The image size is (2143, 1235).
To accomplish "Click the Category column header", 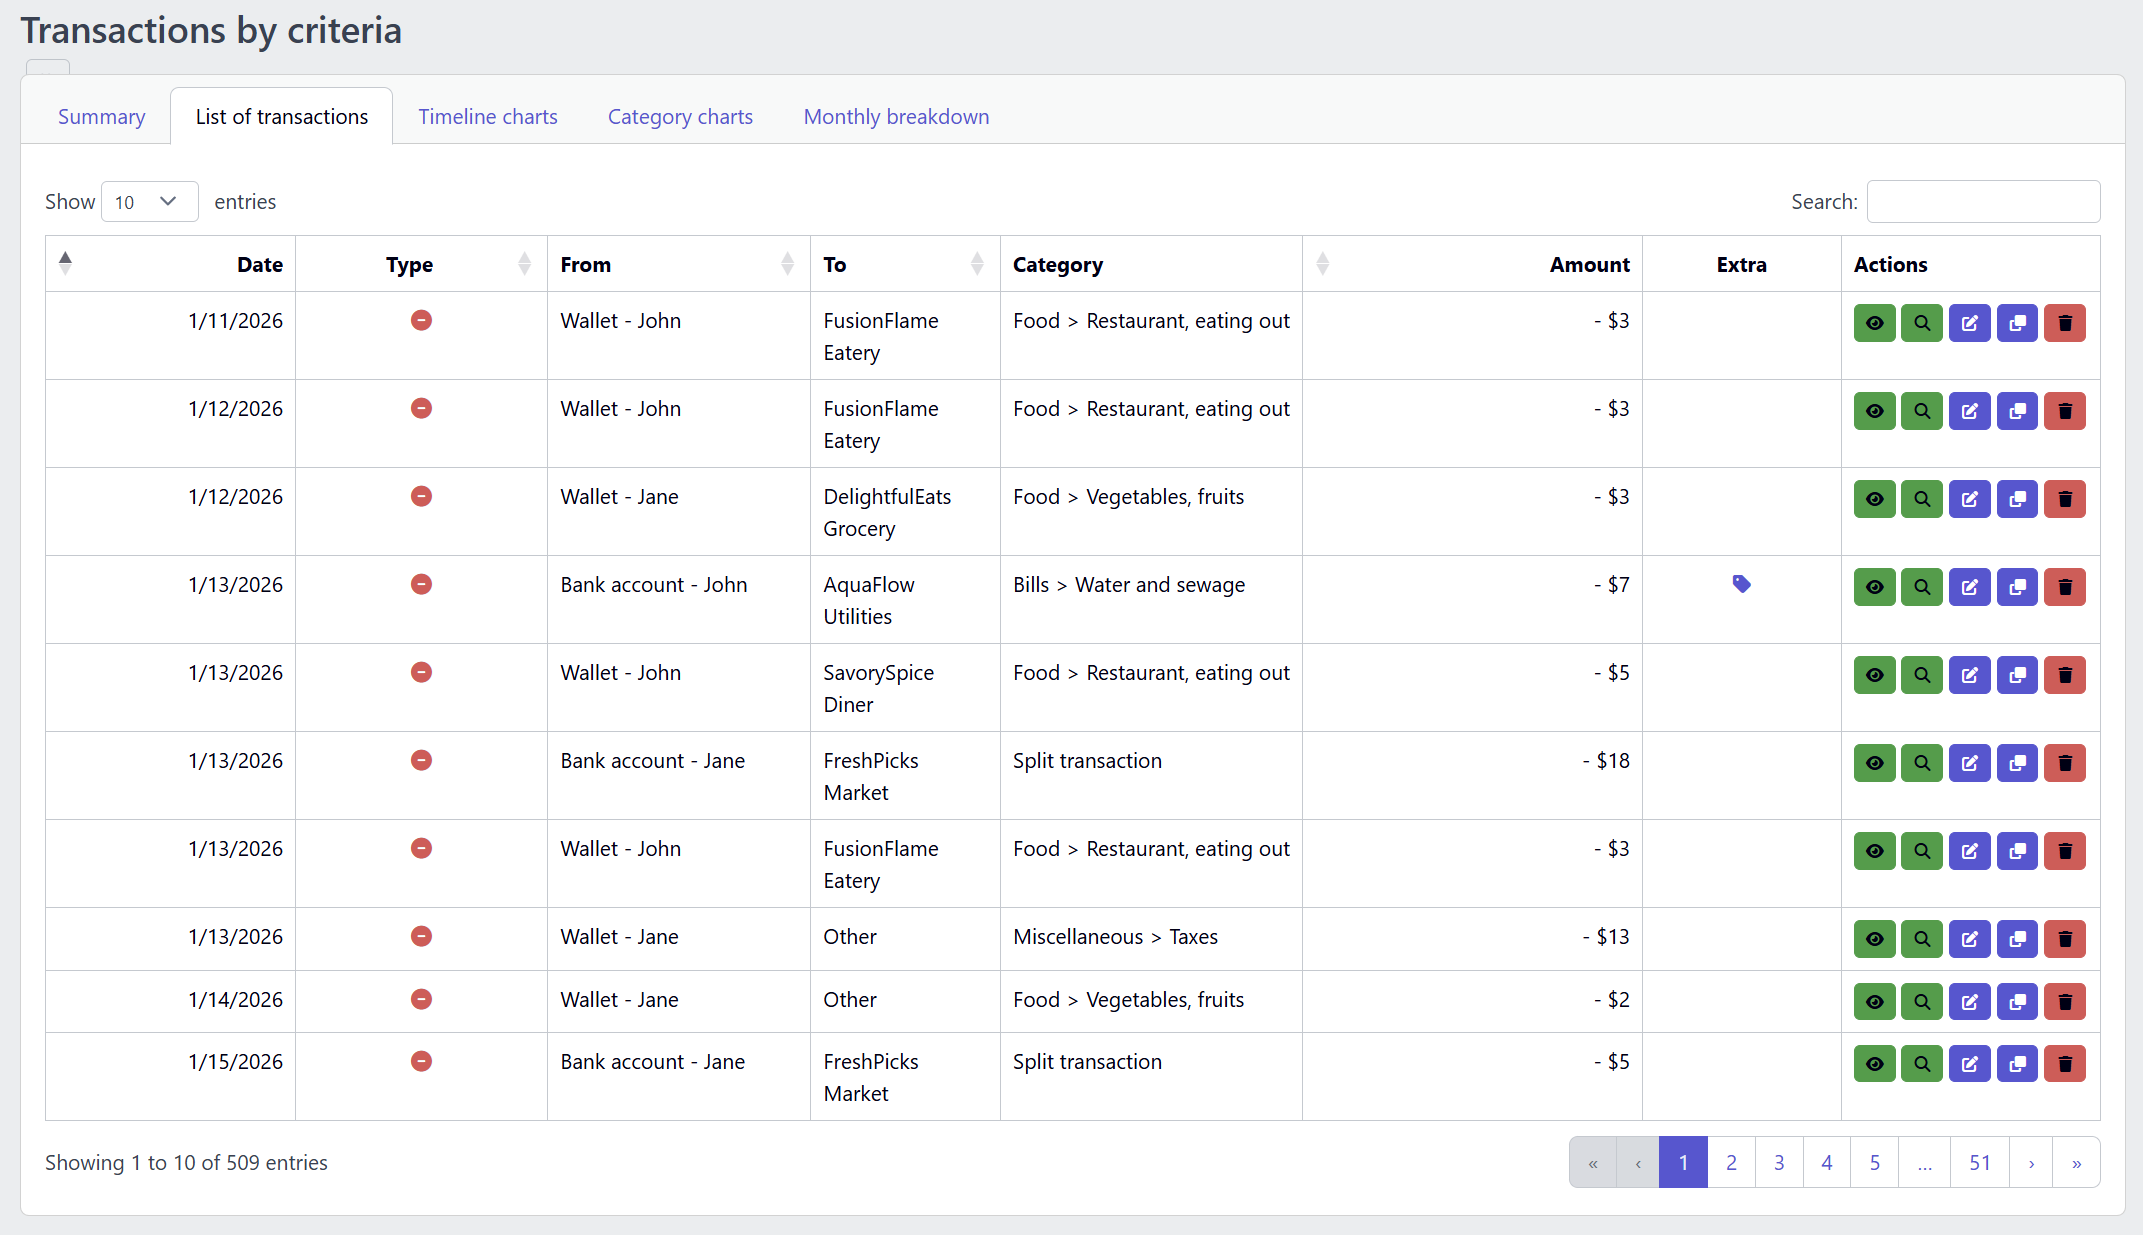I will (x=1150, y=264).
